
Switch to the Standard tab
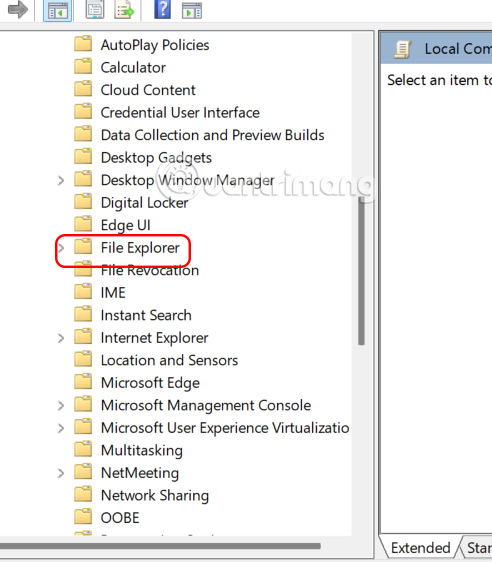tap(477, 548)
